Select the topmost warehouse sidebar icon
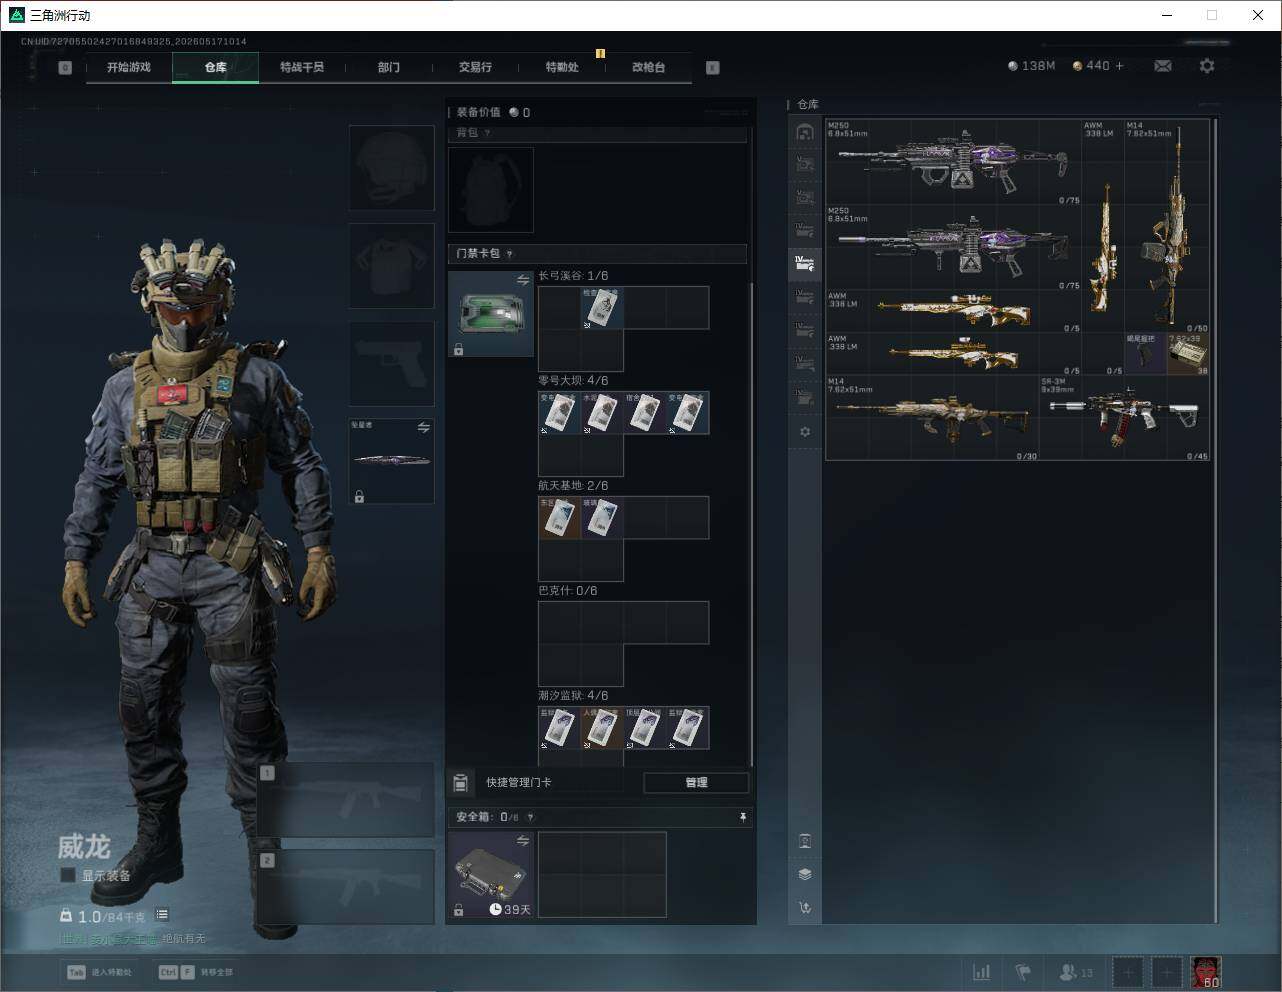 pyautogui.click(x=805, y=132)
